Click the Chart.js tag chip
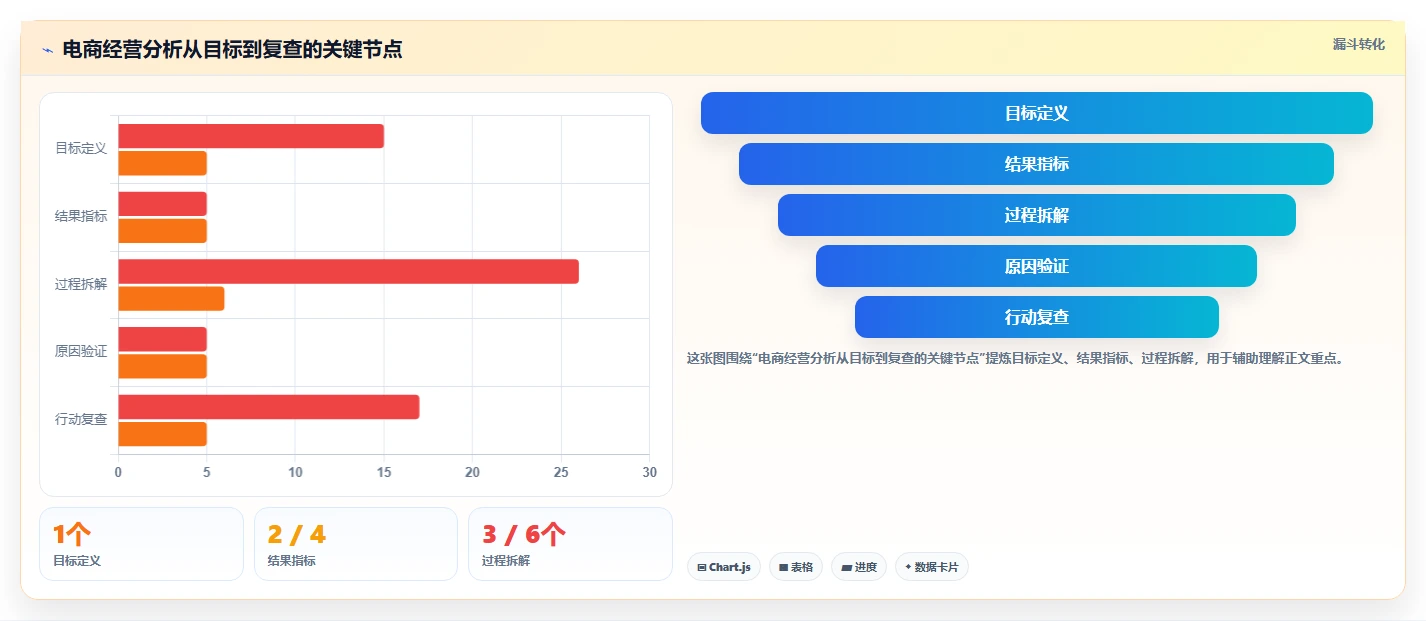 point(724,567)
